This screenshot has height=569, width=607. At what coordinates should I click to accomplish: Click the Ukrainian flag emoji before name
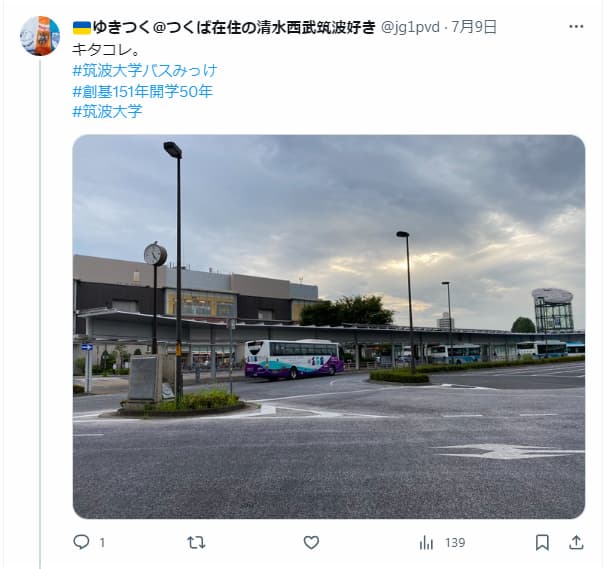click(x=82, y=27)
